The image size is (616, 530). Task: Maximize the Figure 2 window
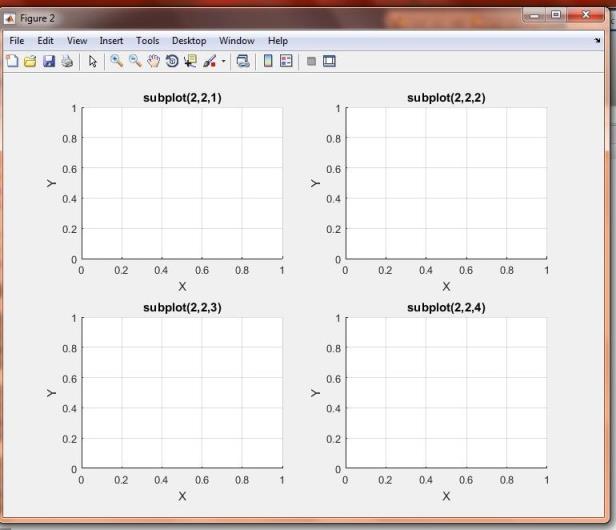(556, 15)
